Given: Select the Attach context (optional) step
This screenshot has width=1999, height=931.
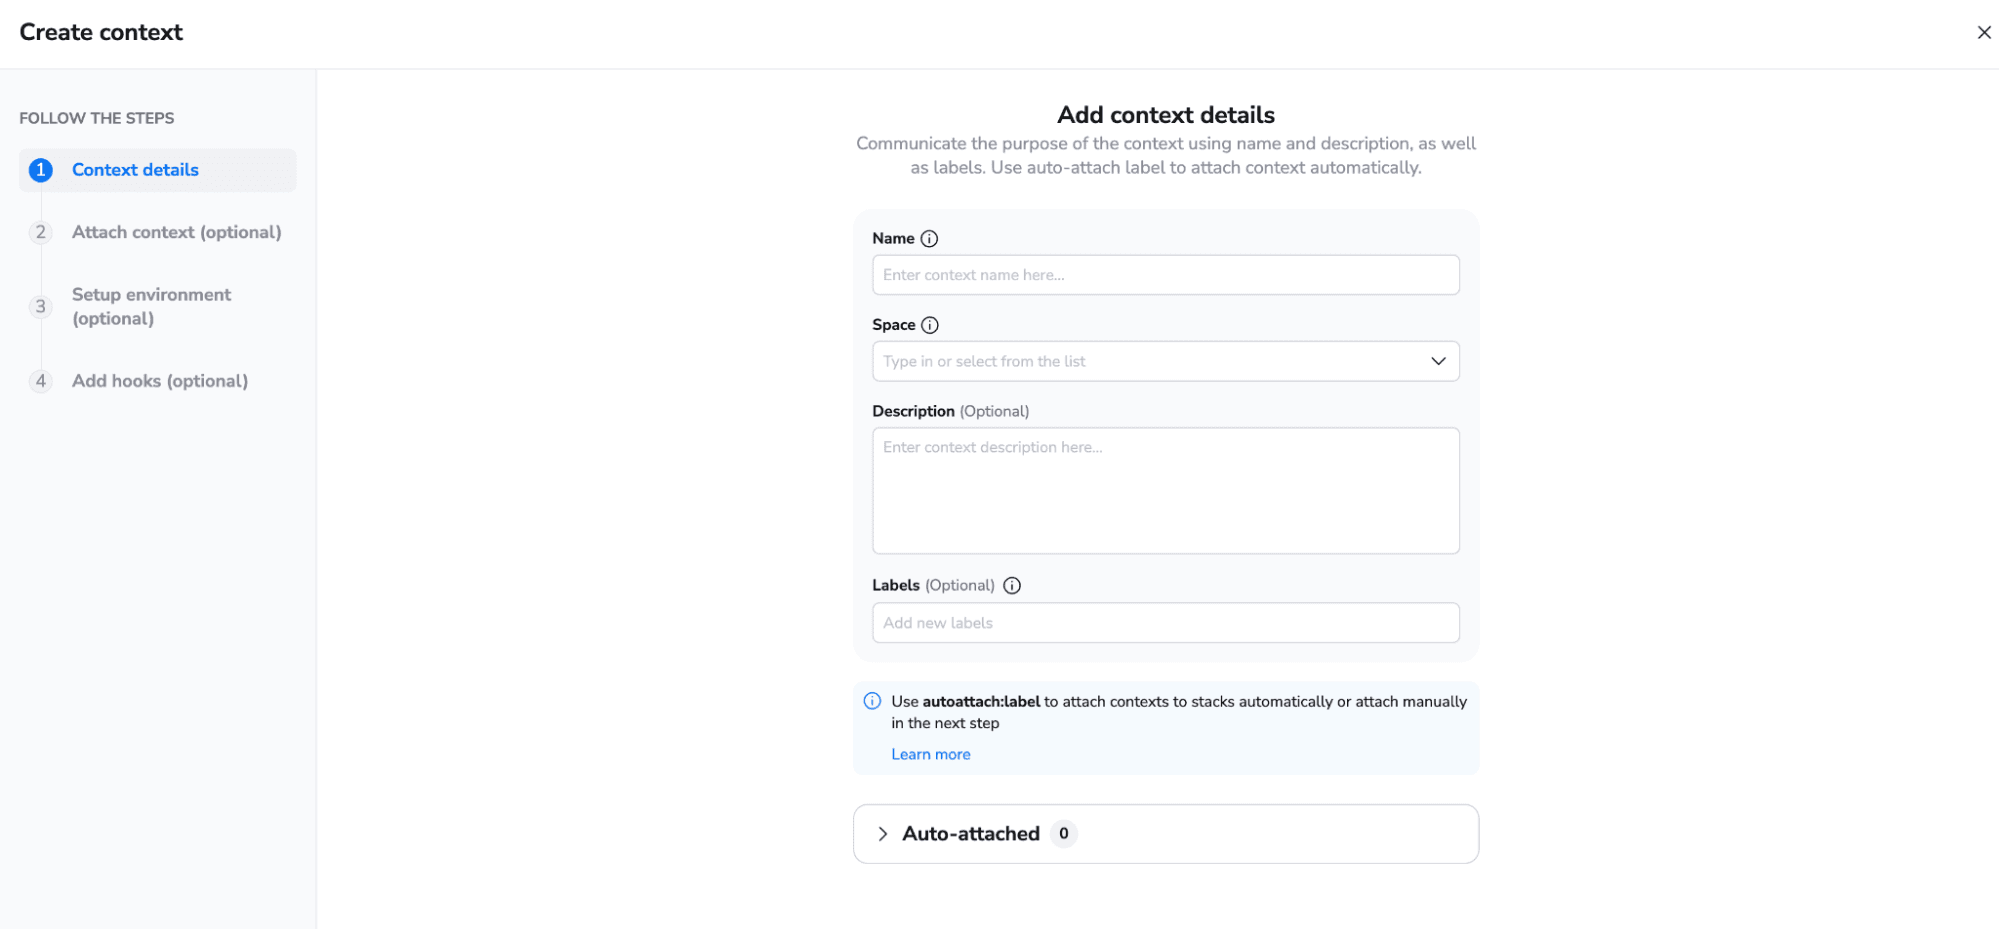Looking at the screenshot, I should tap(176, 232).
